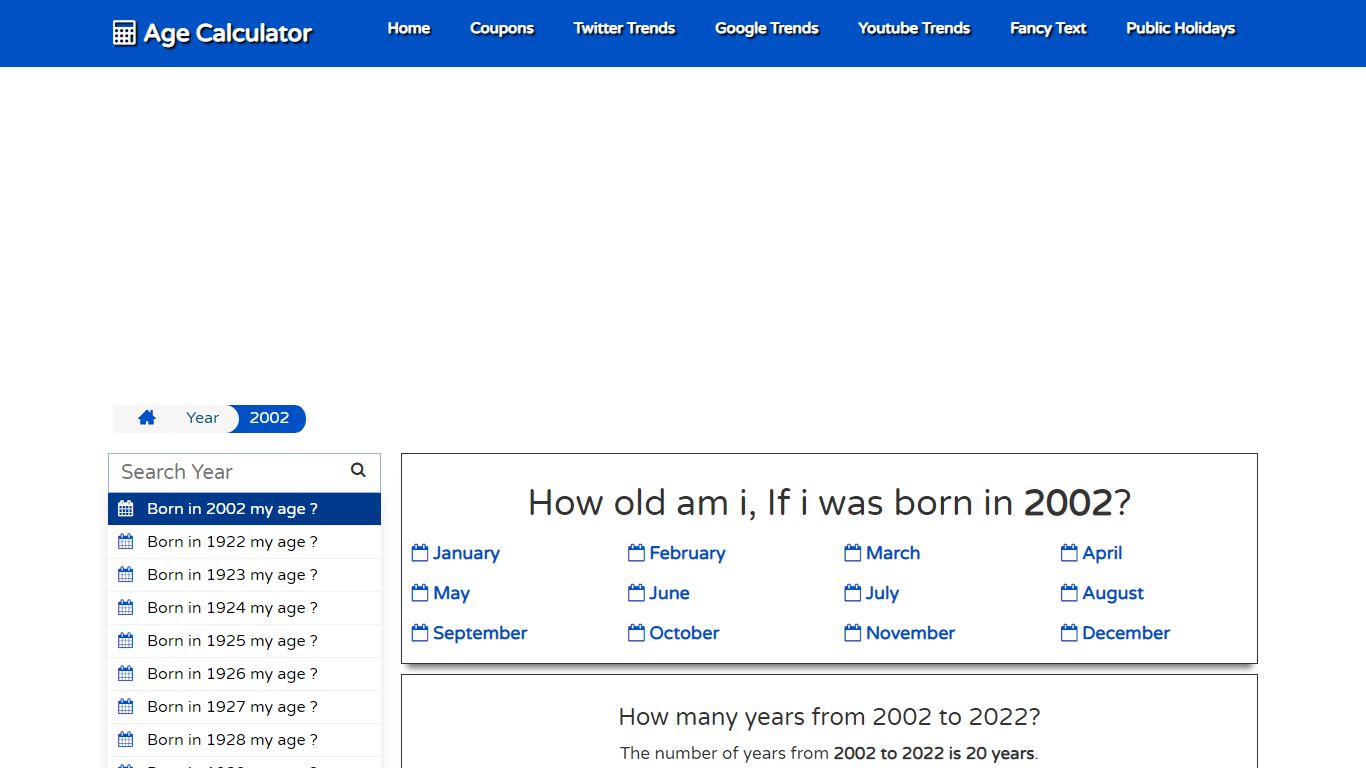This screenshot has height=768, width=1366.
Task: Click calendar icon beside October
Action: coord(636,633)
